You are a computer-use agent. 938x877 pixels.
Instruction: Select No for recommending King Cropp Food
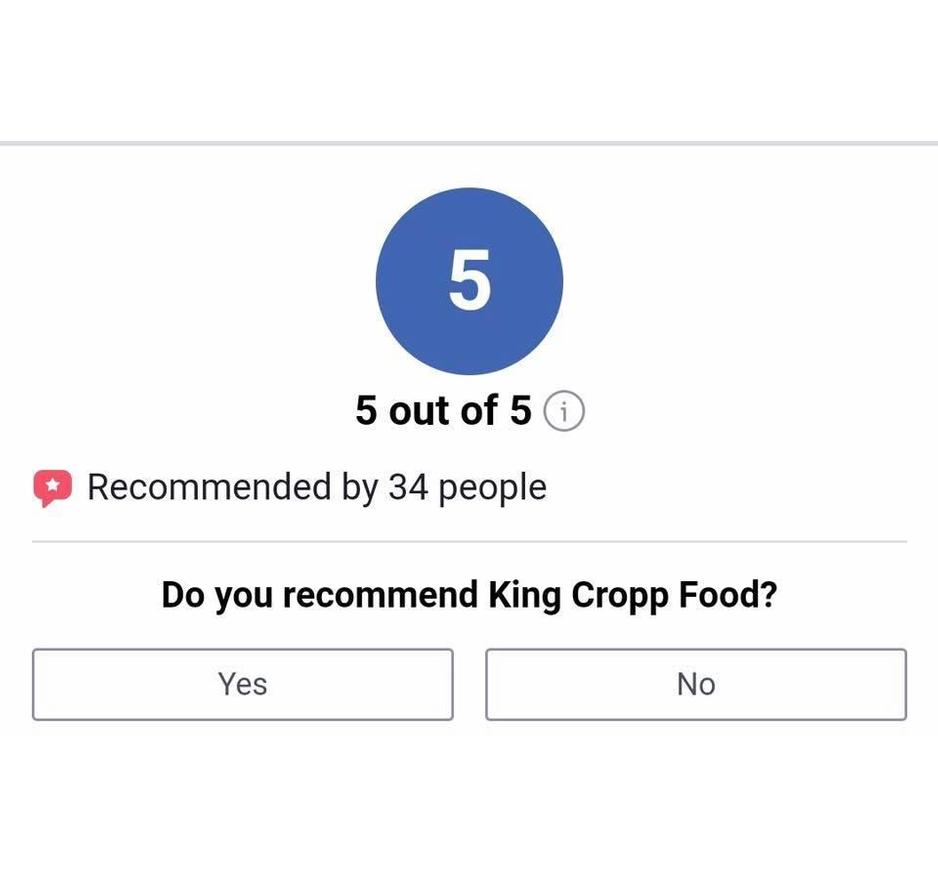pos(696,684)
